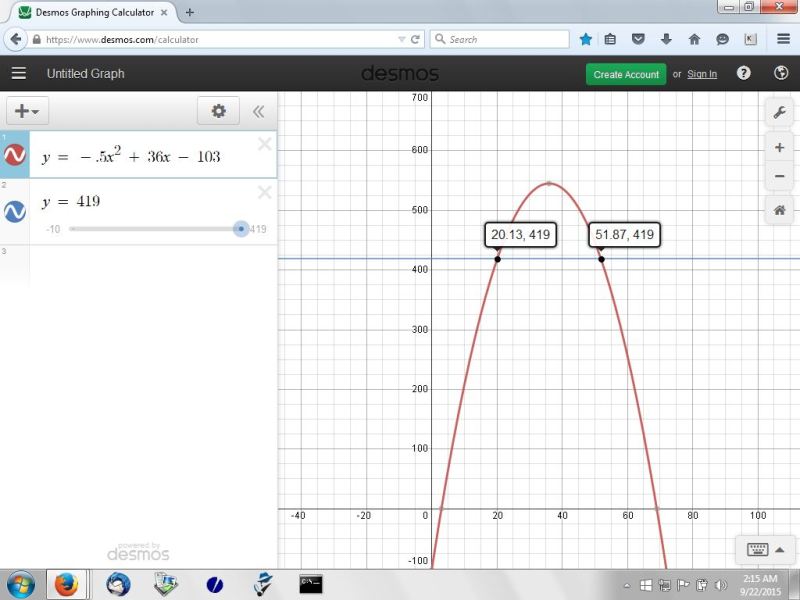Show hidden system tray icons
Viewport: 800px width, 600px height.
point(627,586)
